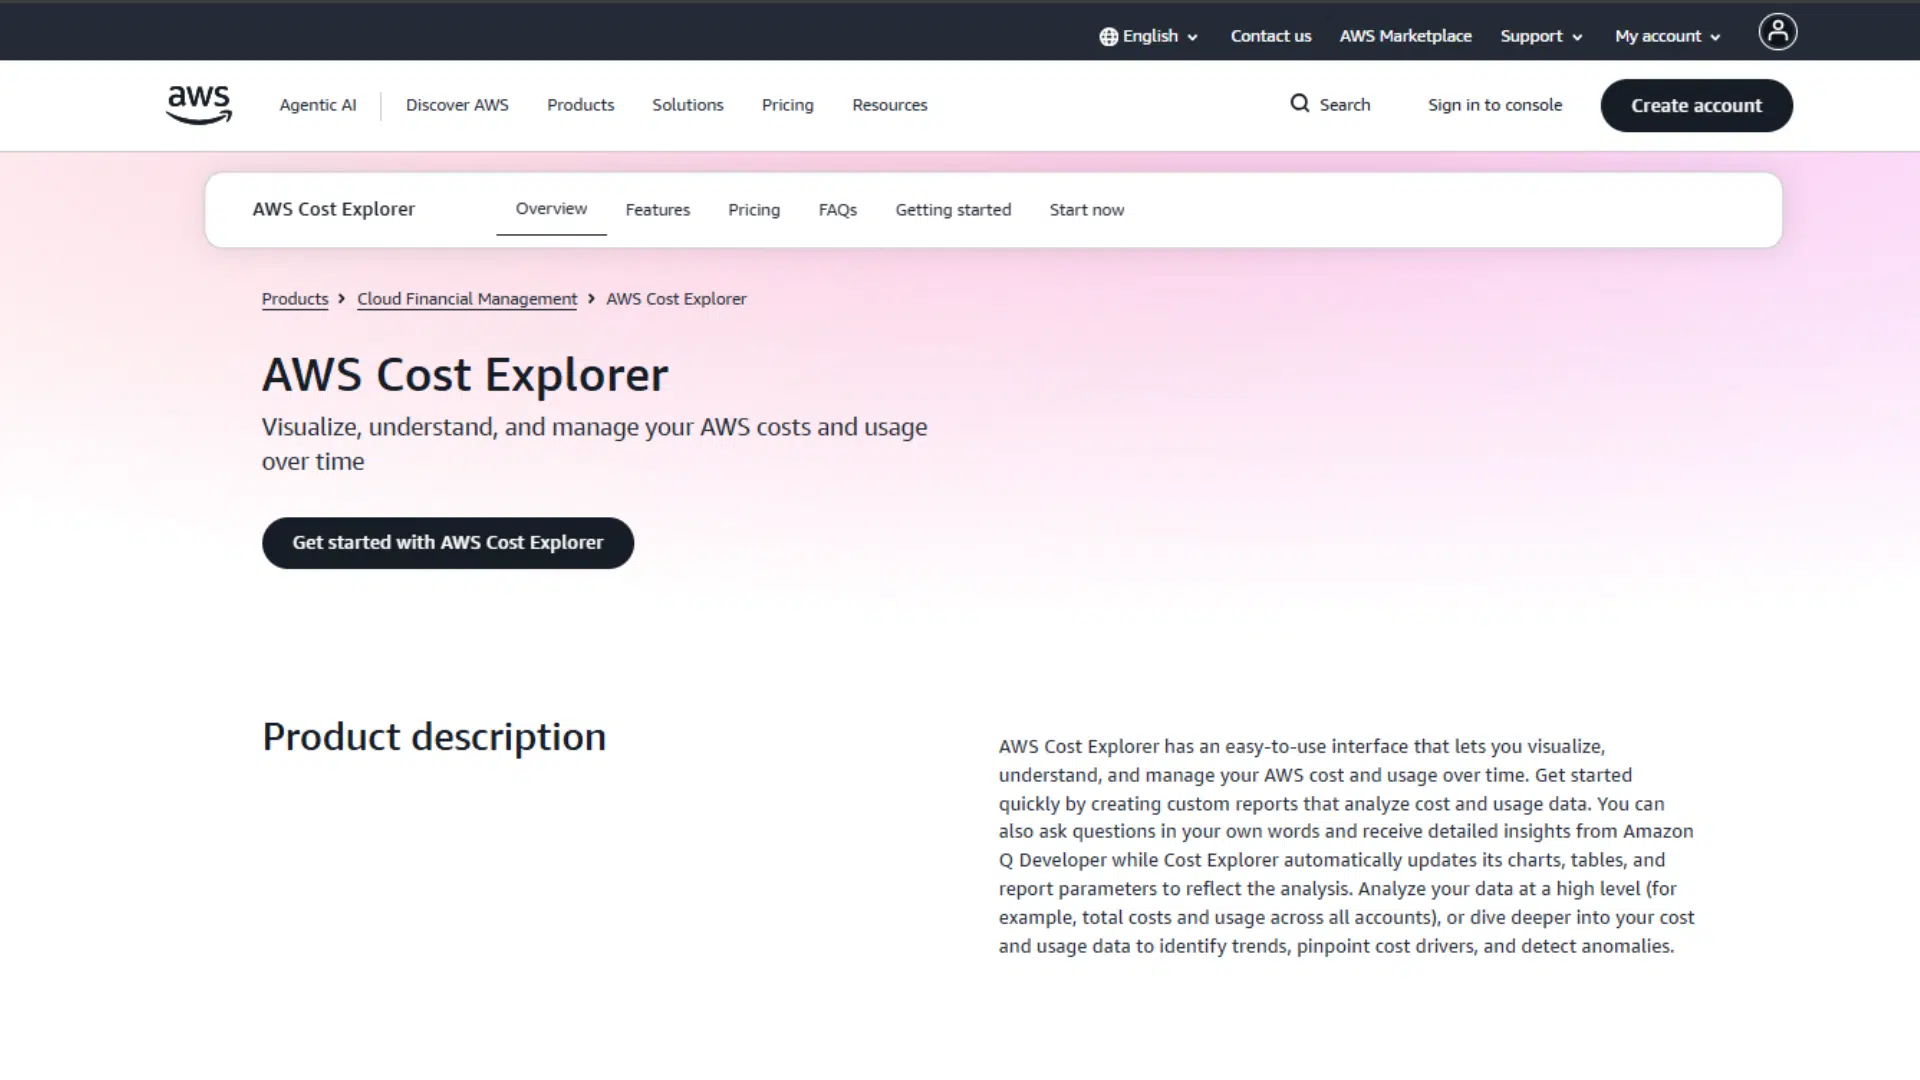Click the Search label in the header
Screen dimensions: 1920x1080
[x=1344, y=105]
